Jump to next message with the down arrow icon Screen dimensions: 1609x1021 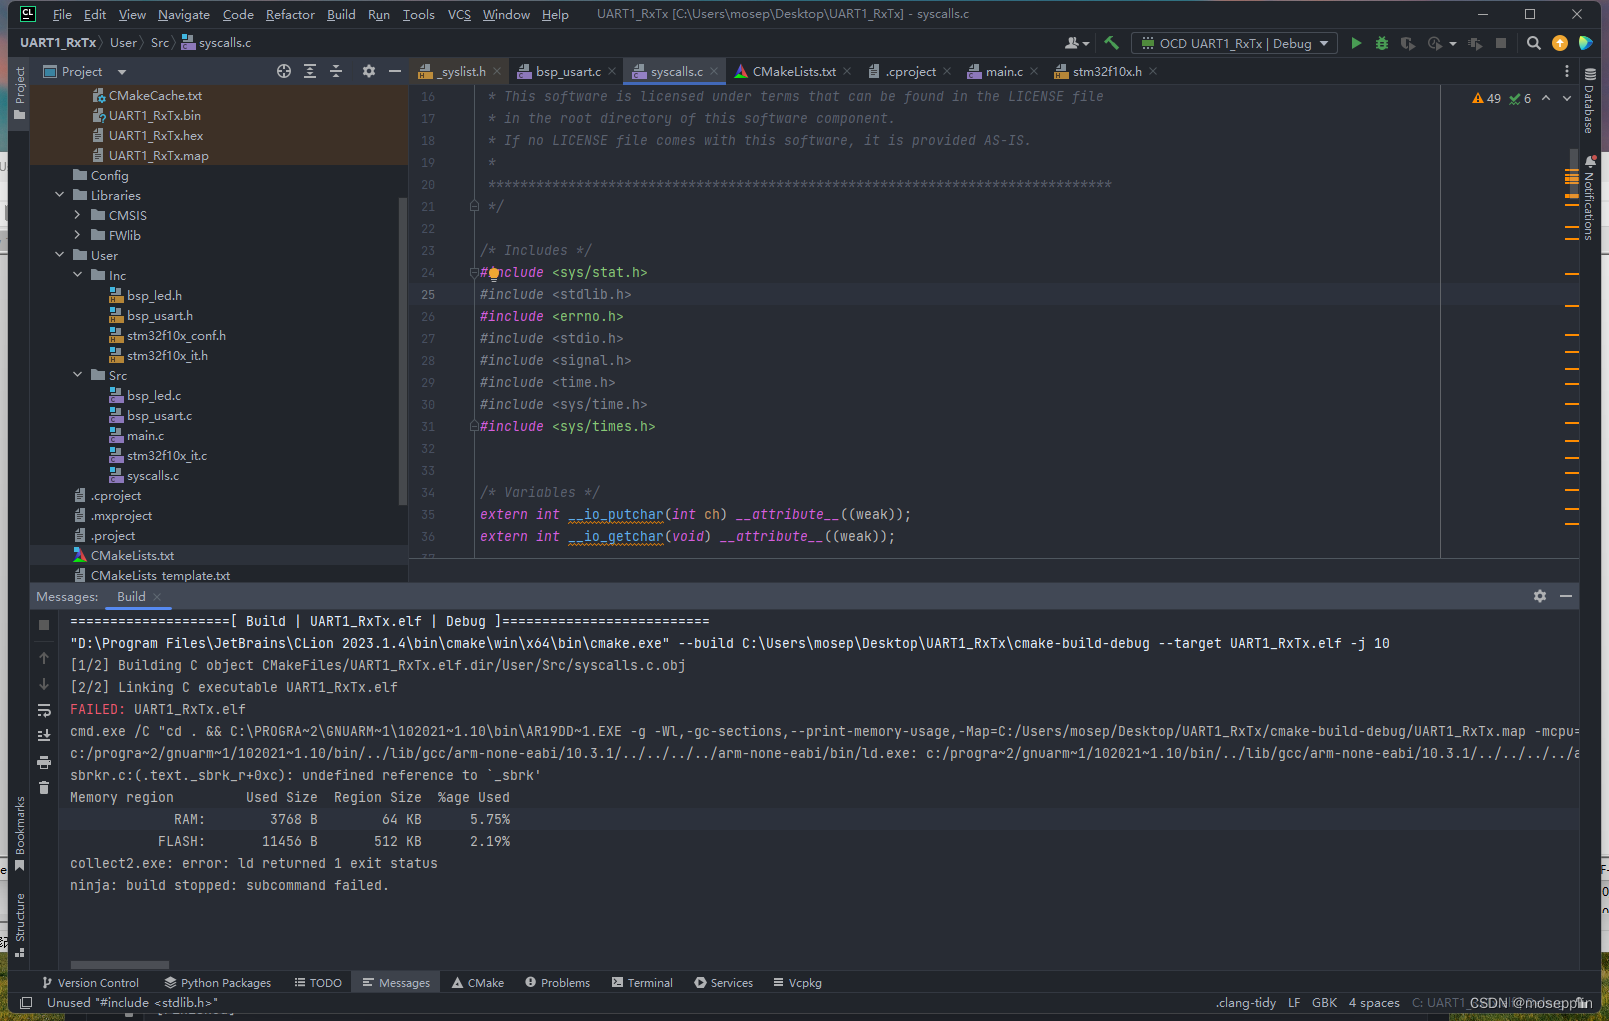click(x=44, y=684)
